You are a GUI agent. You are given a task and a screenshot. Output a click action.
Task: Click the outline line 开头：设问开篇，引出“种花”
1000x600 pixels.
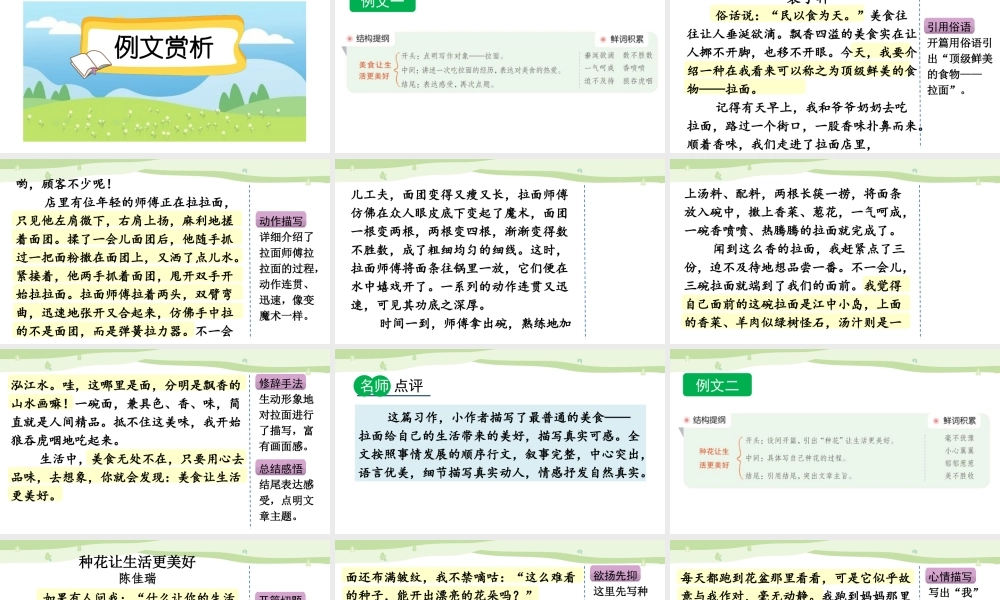(x=820, y=441)
